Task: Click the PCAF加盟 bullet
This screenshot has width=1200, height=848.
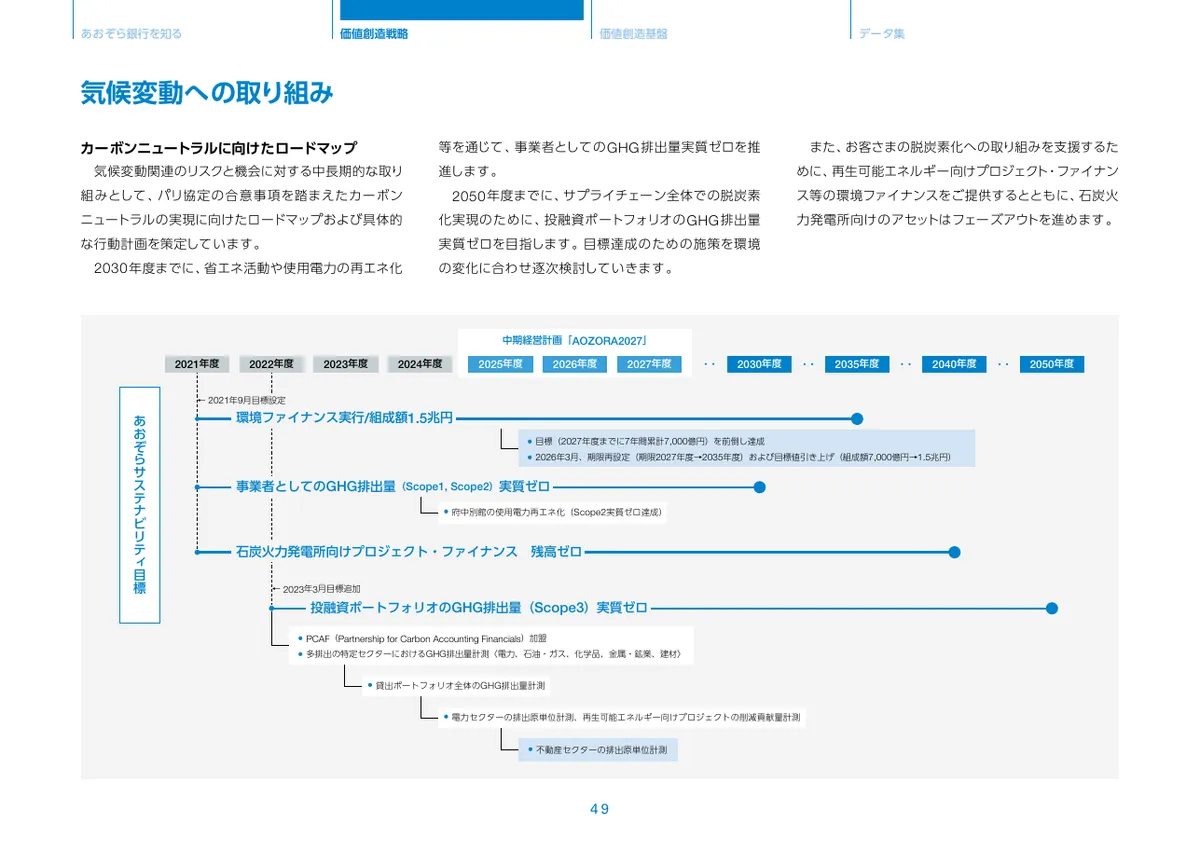Action: 422,638
